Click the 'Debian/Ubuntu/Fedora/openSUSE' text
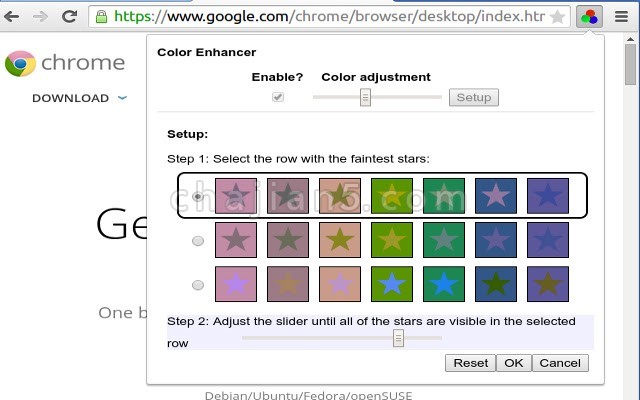This screenshot has width=640, height=400. (x=309, y=395)
